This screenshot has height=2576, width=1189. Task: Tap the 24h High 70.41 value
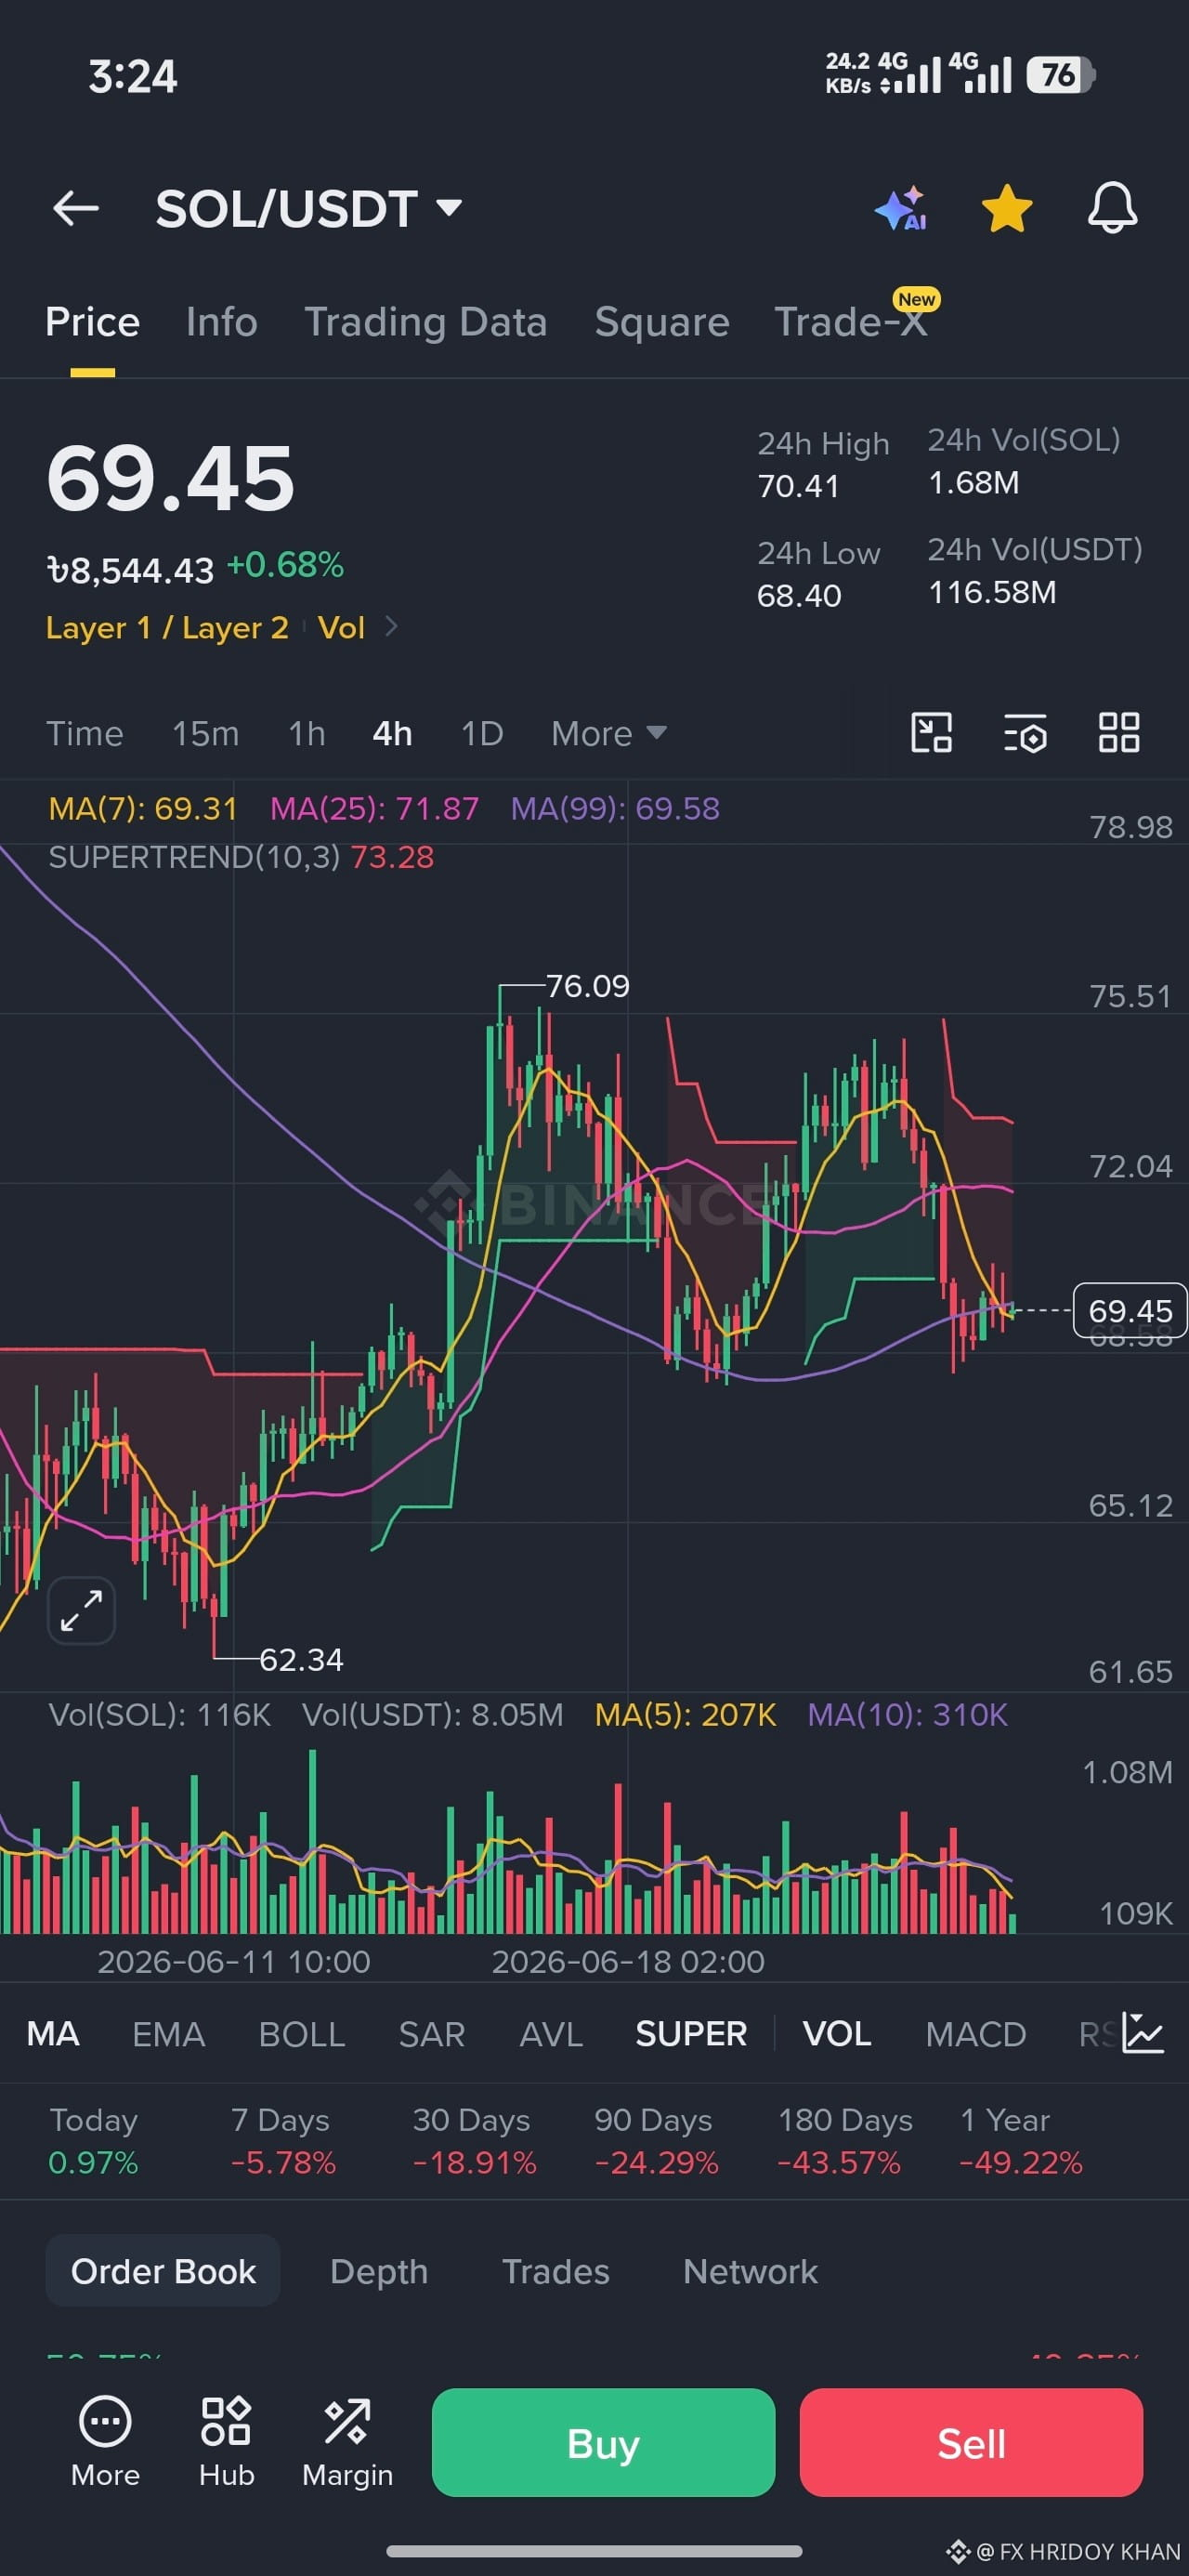pyautogui.click(x=798, y=486)
